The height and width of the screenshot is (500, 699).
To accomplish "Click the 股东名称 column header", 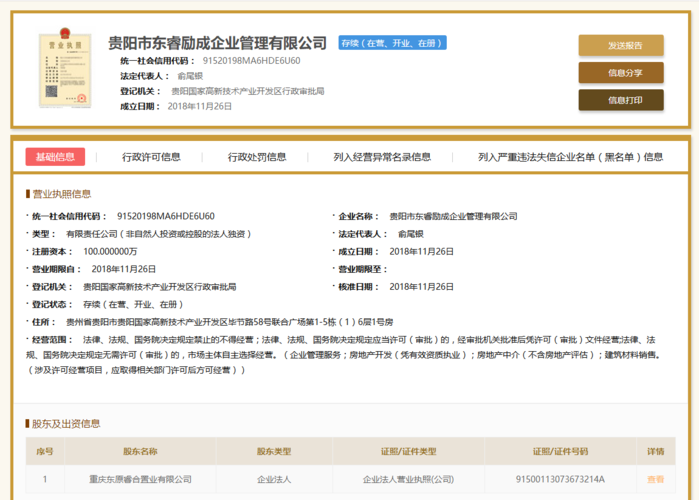I will 140,451.
